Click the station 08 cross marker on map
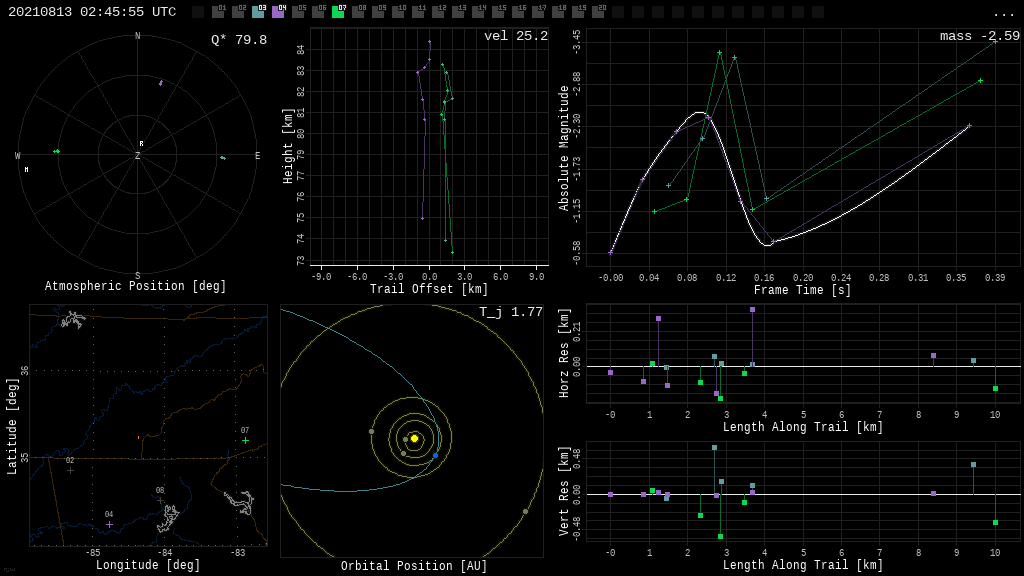 (160, 500)
